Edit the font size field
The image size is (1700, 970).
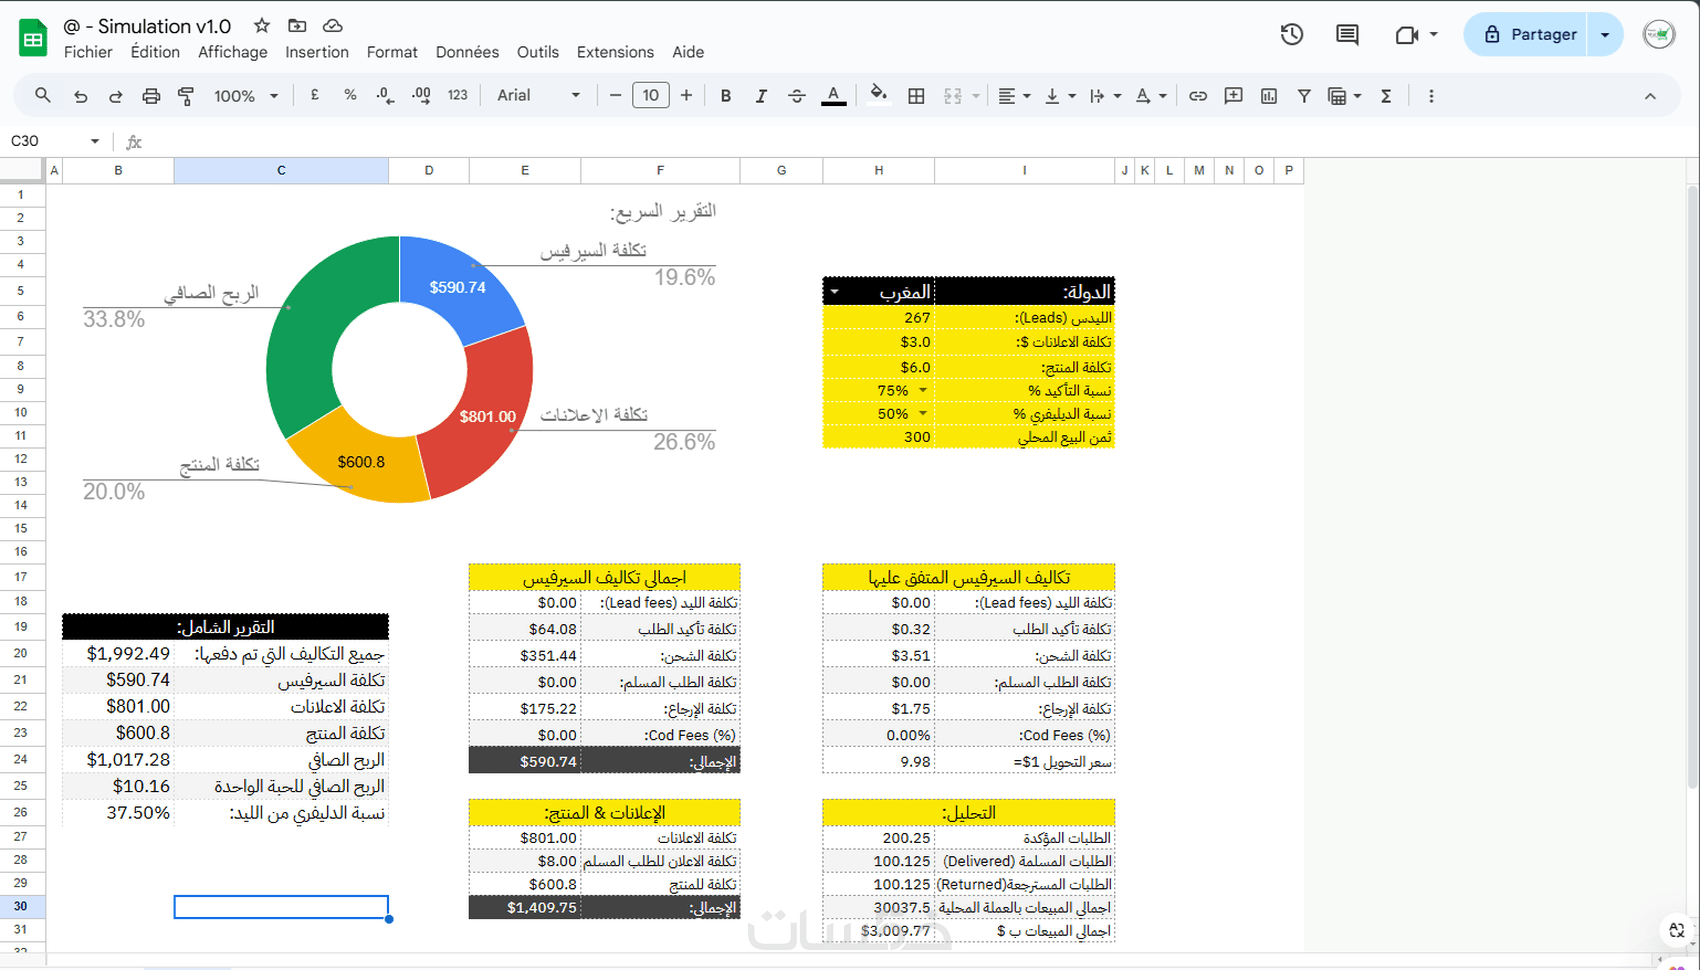point(650,96)
